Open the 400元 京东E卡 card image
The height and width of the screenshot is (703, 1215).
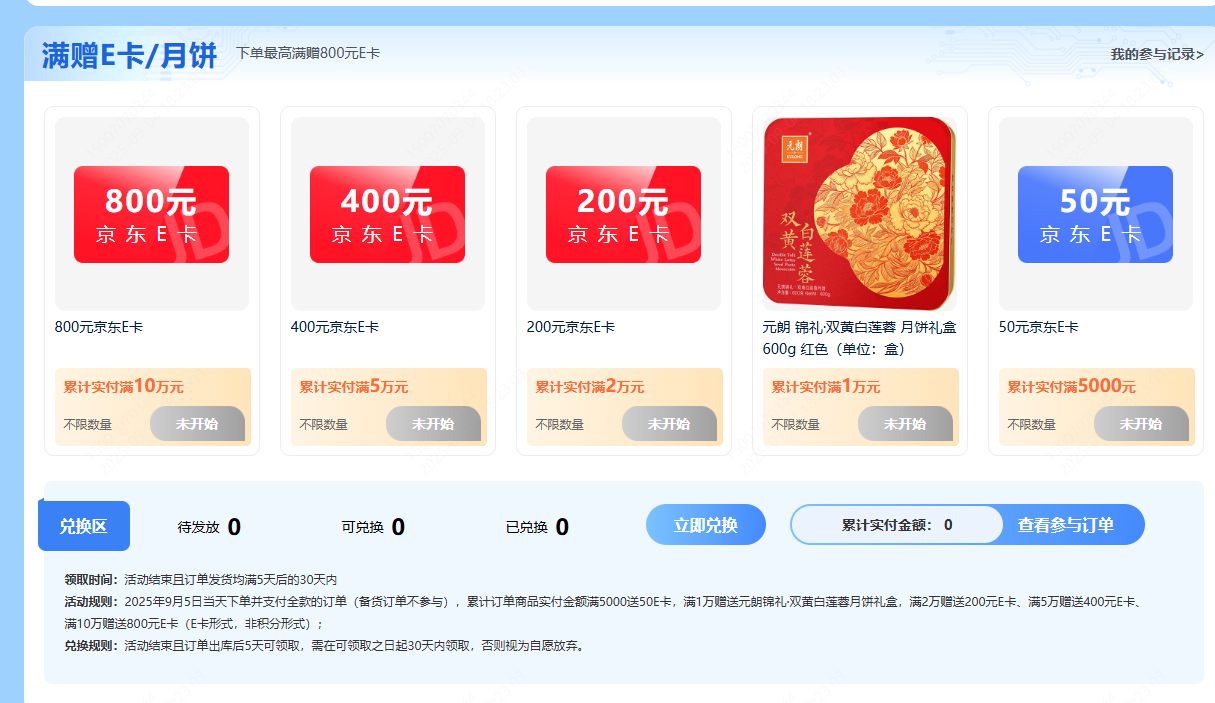(x=388, y=214)
